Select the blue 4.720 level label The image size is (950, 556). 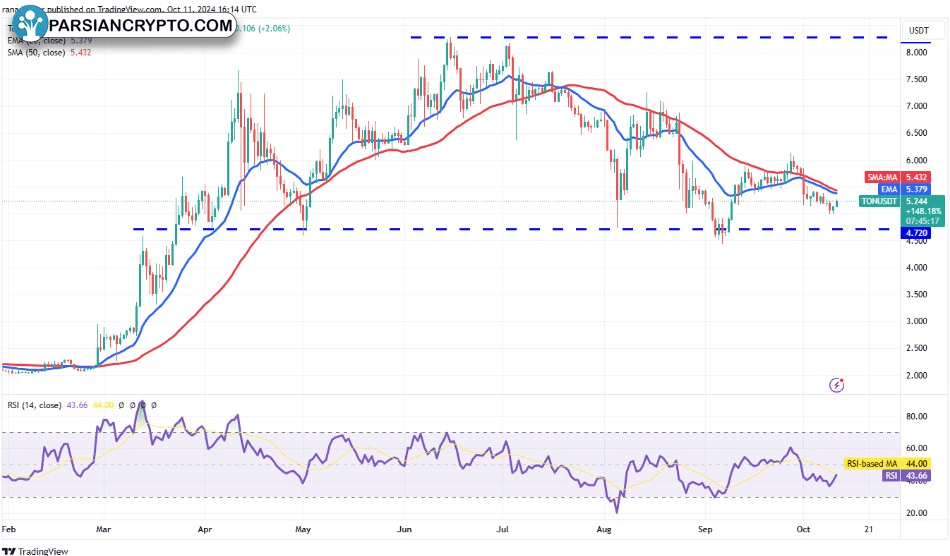coord(916,233)
